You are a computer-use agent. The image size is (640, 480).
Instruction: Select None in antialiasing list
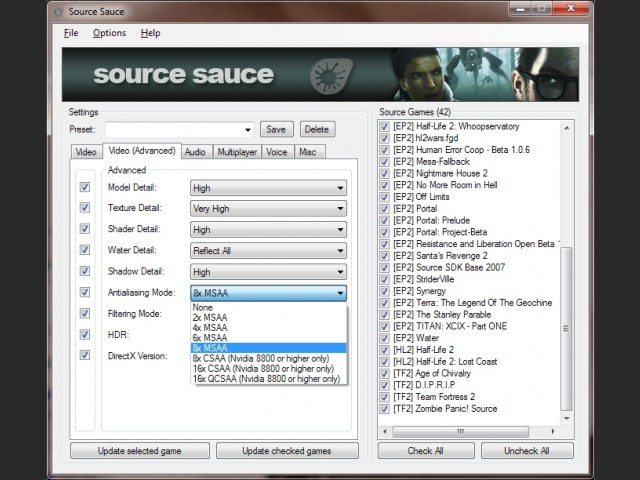[x=269, y=307]
